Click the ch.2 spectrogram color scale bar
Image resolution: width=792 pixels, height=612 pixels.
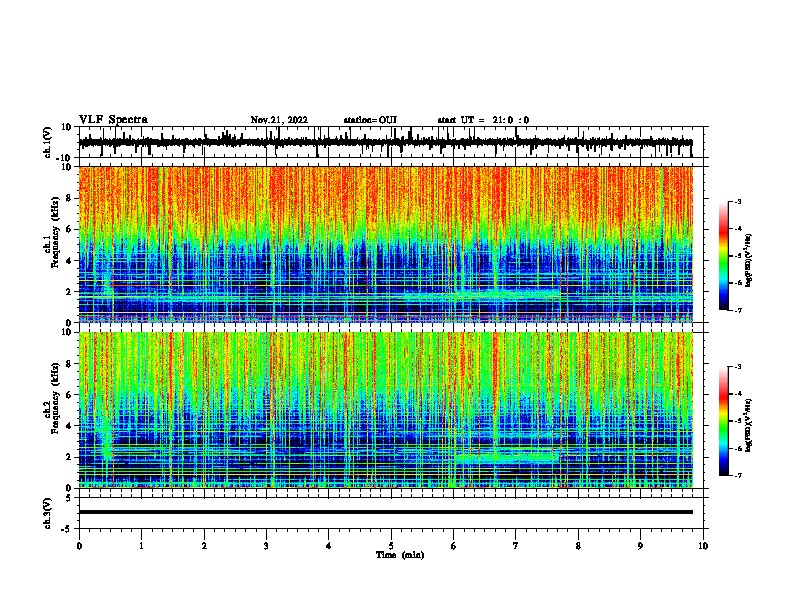point(723,421)
